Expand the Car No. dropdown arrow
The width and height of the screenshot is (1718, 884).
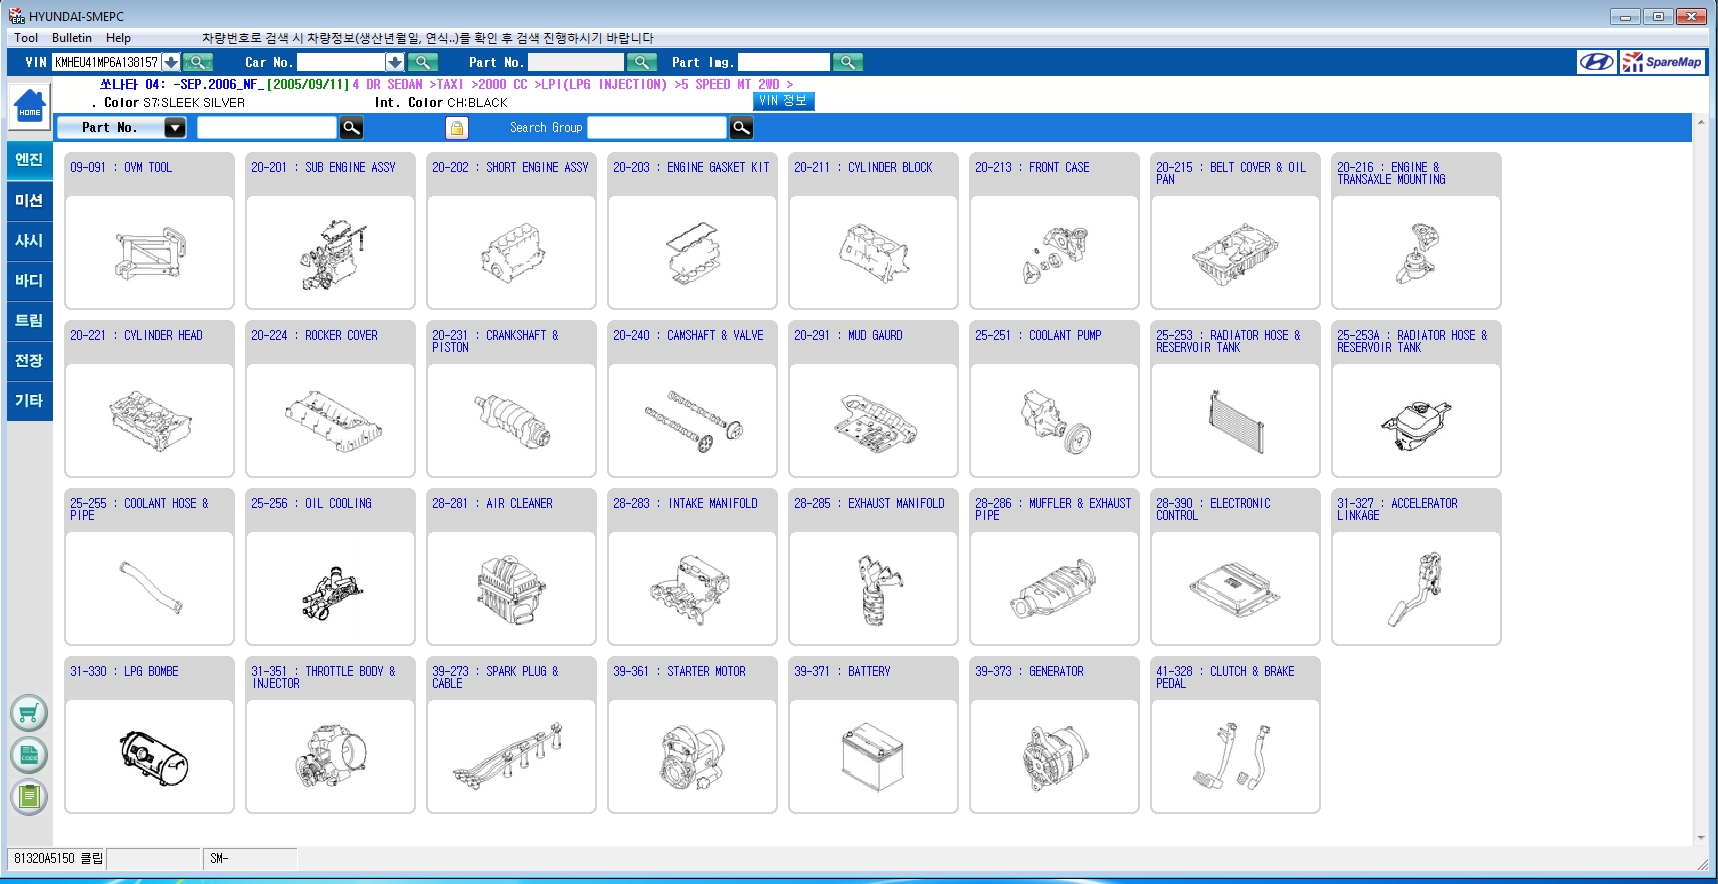(x=395, y=62)
